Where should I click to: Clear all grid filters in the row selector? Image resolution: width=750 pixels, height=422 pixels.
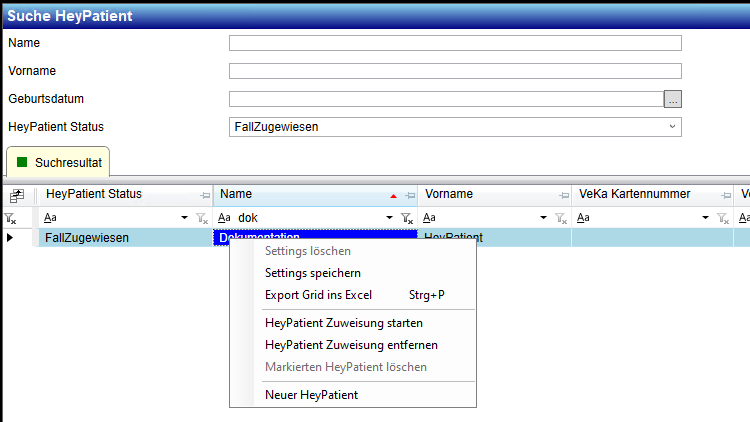tap(11, 219)
